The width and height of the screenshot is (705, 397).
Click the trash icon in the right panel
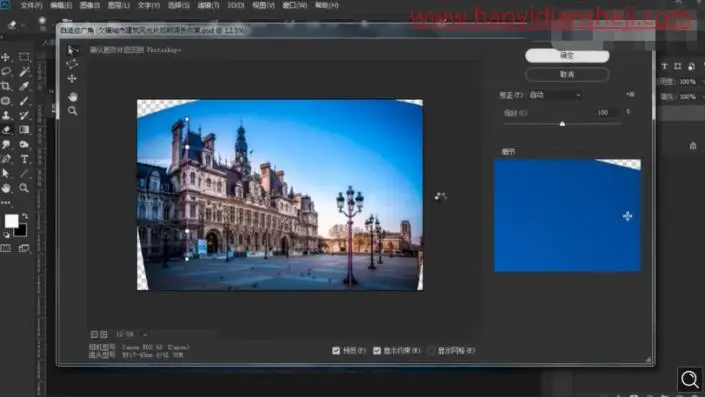tap(693, 146)
